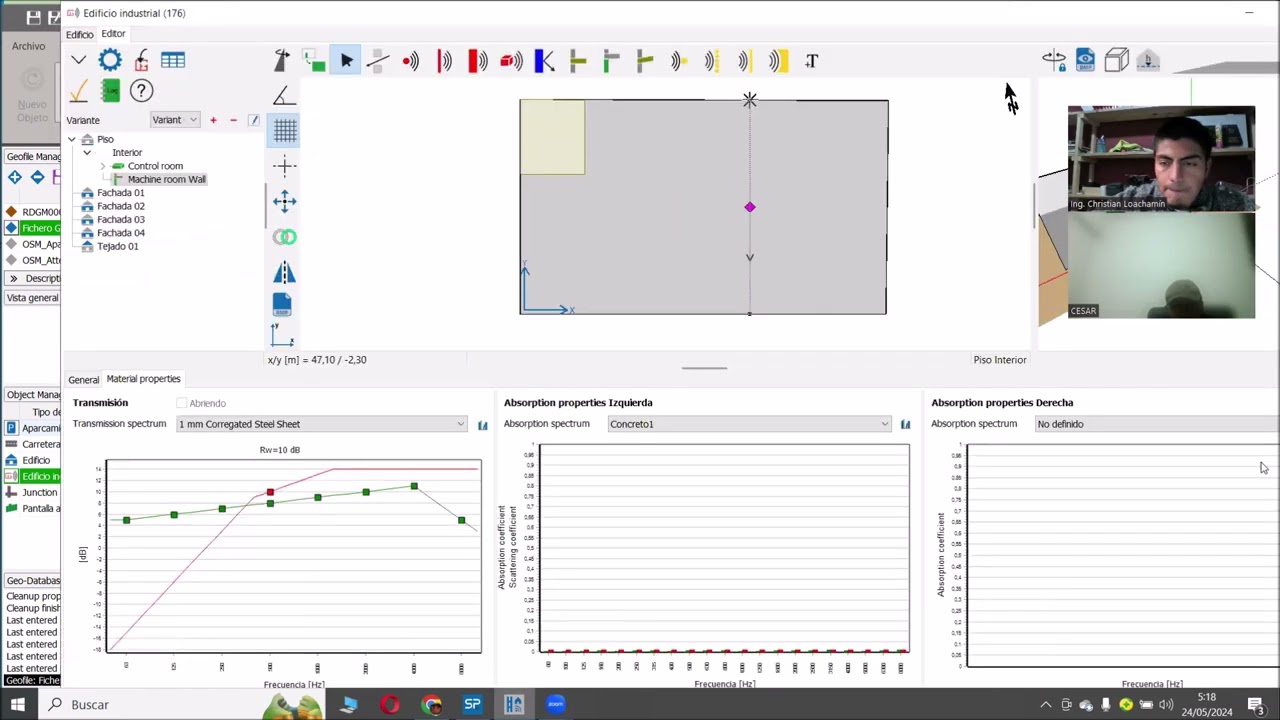This screenshot has height=720, width=1280.
Task: Select the arrow pointer tool
Action: 346,61
